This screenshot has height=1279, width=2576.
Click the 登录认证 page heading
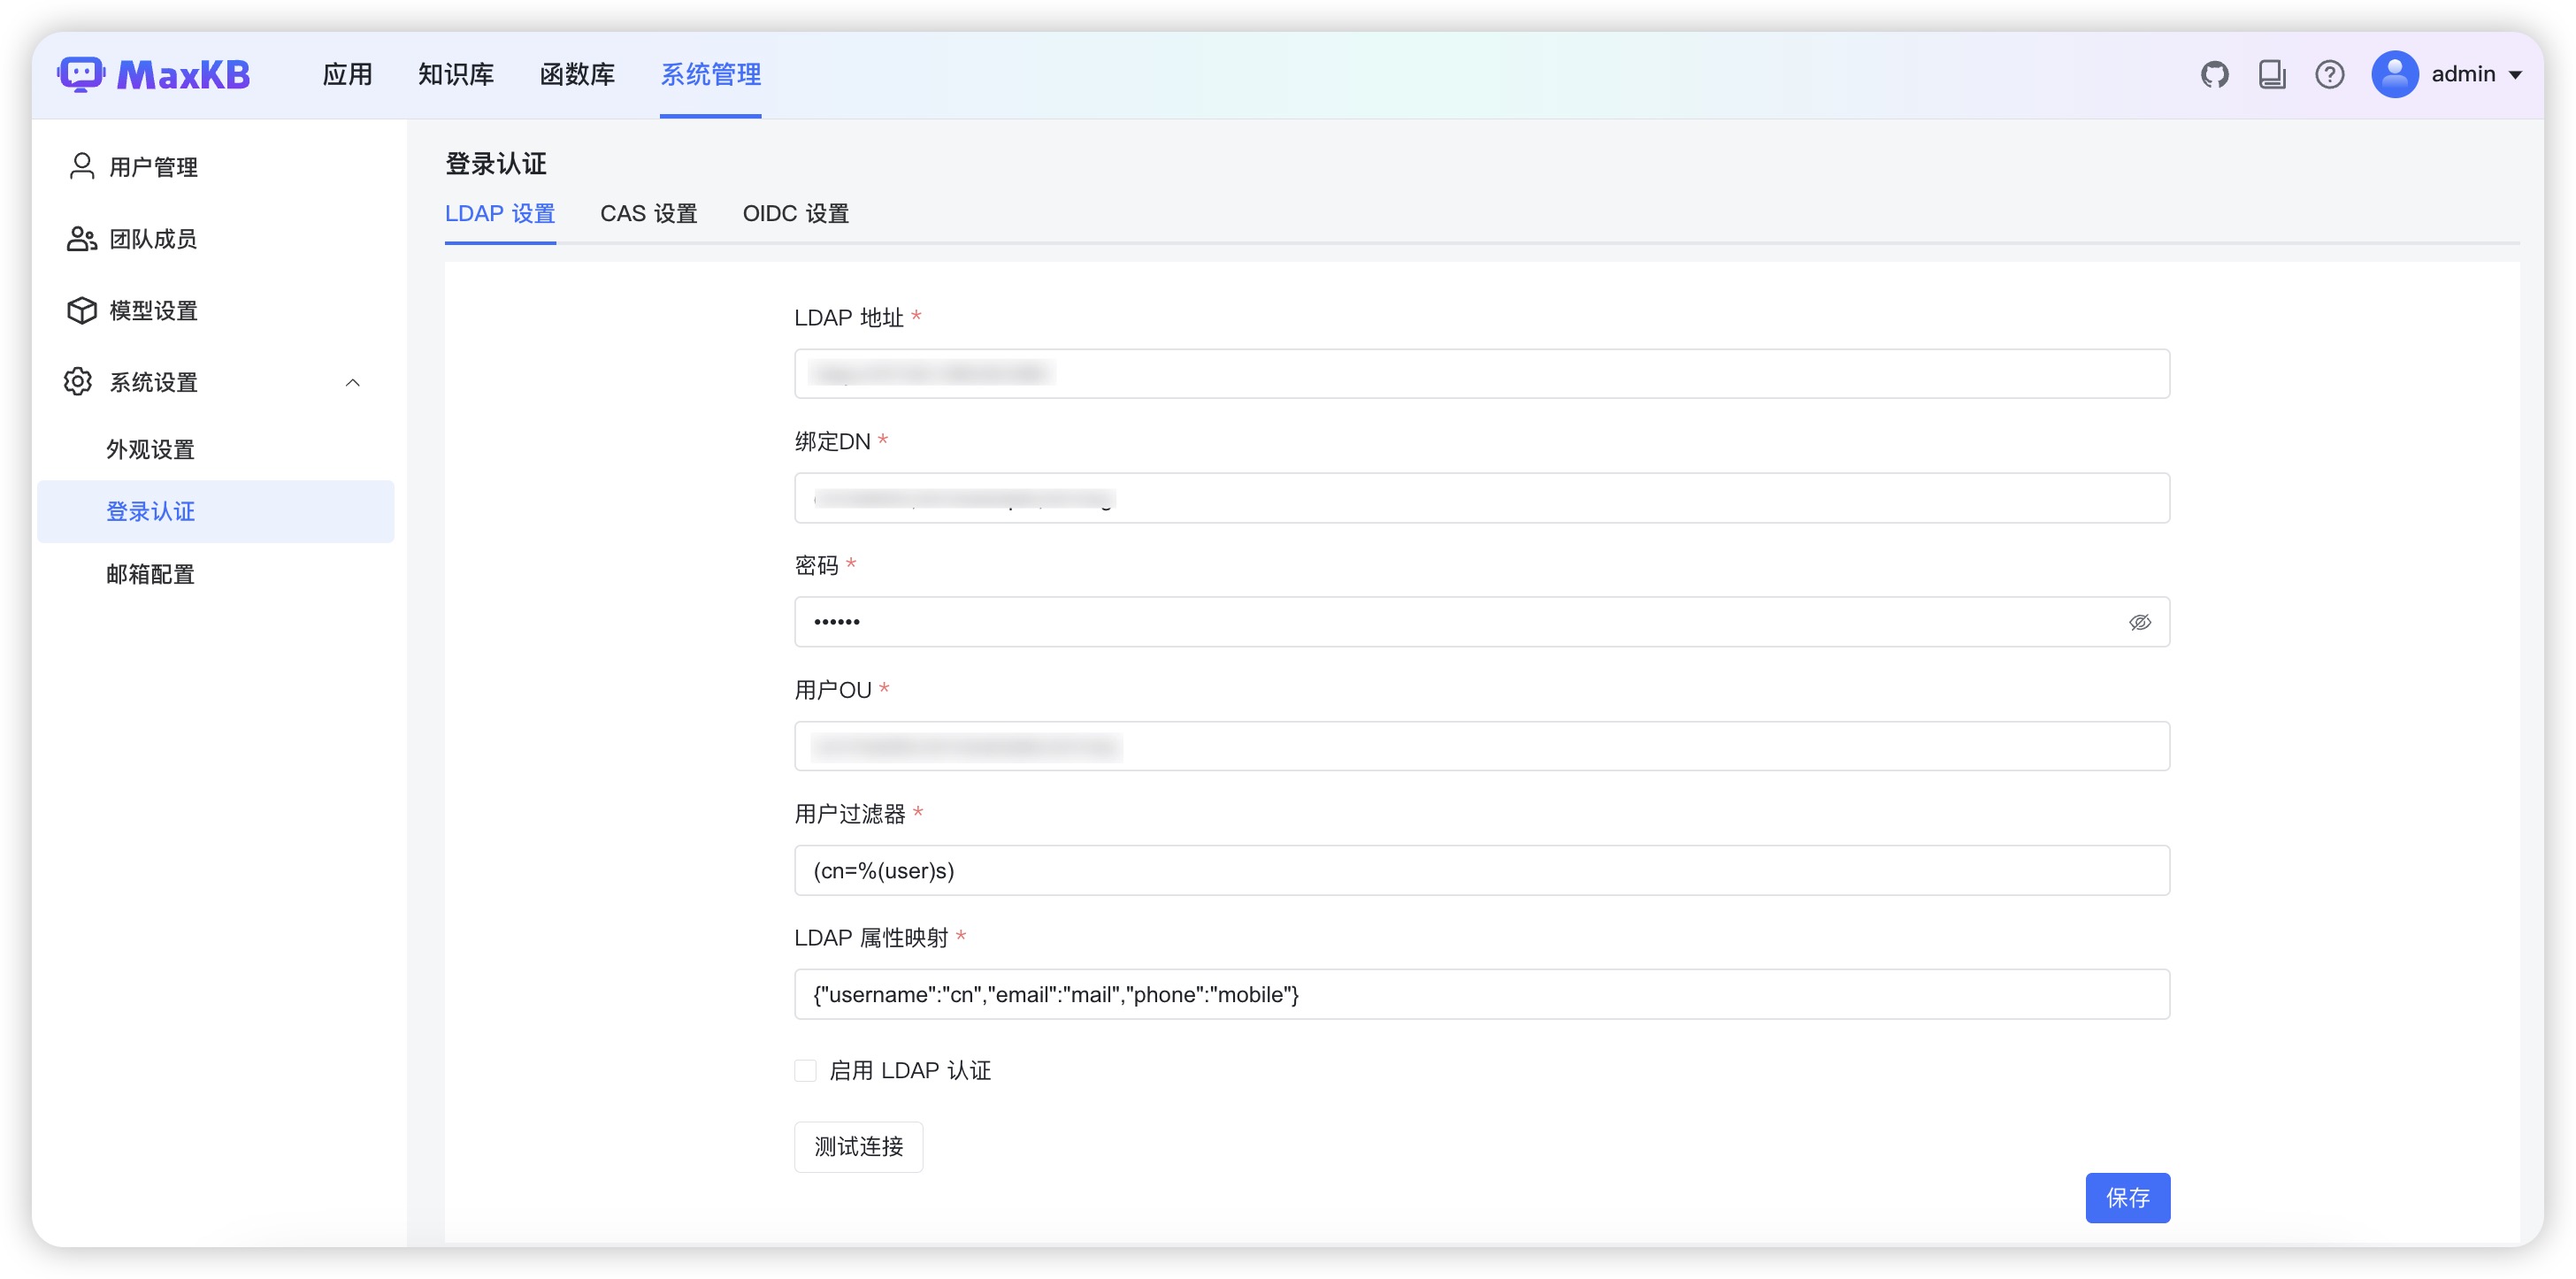click(495, 163)
